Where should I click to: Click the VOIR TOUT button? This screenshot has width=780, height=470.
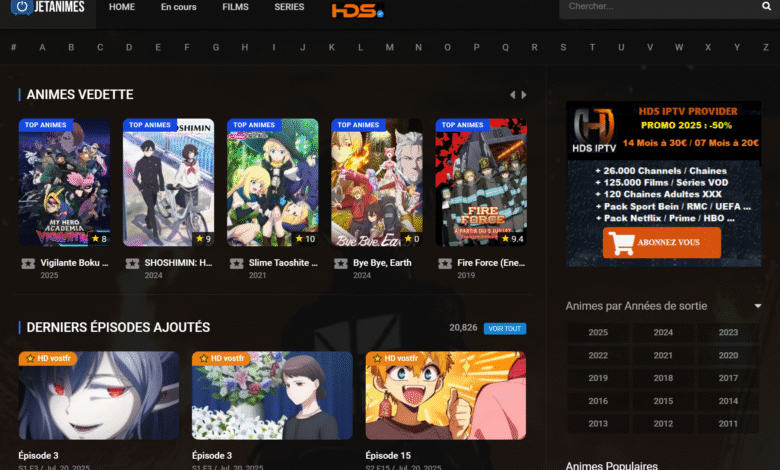point(504,329)
